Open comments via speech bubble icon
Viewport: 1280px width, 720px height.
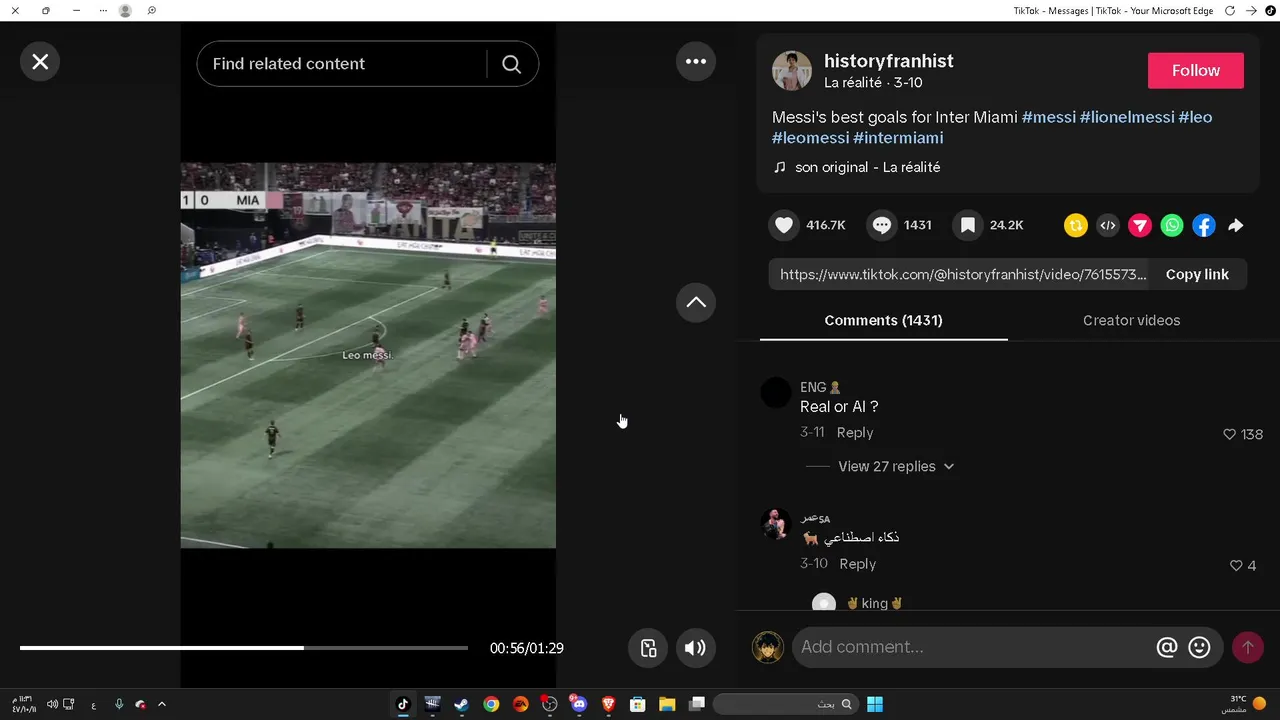882,225
